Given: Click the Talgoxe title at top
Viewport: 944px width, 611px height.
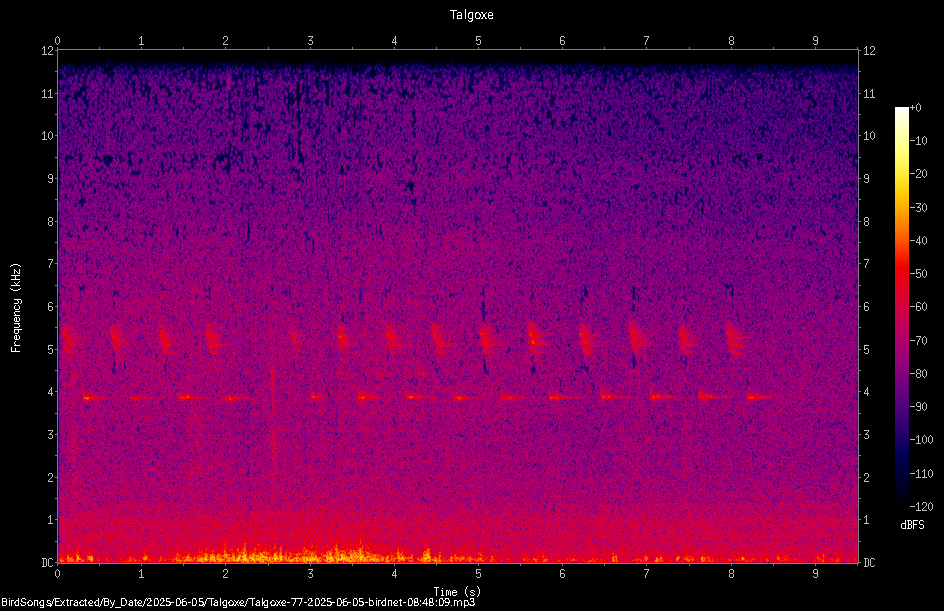Looking at the screenshot, I should coord(471,15).
